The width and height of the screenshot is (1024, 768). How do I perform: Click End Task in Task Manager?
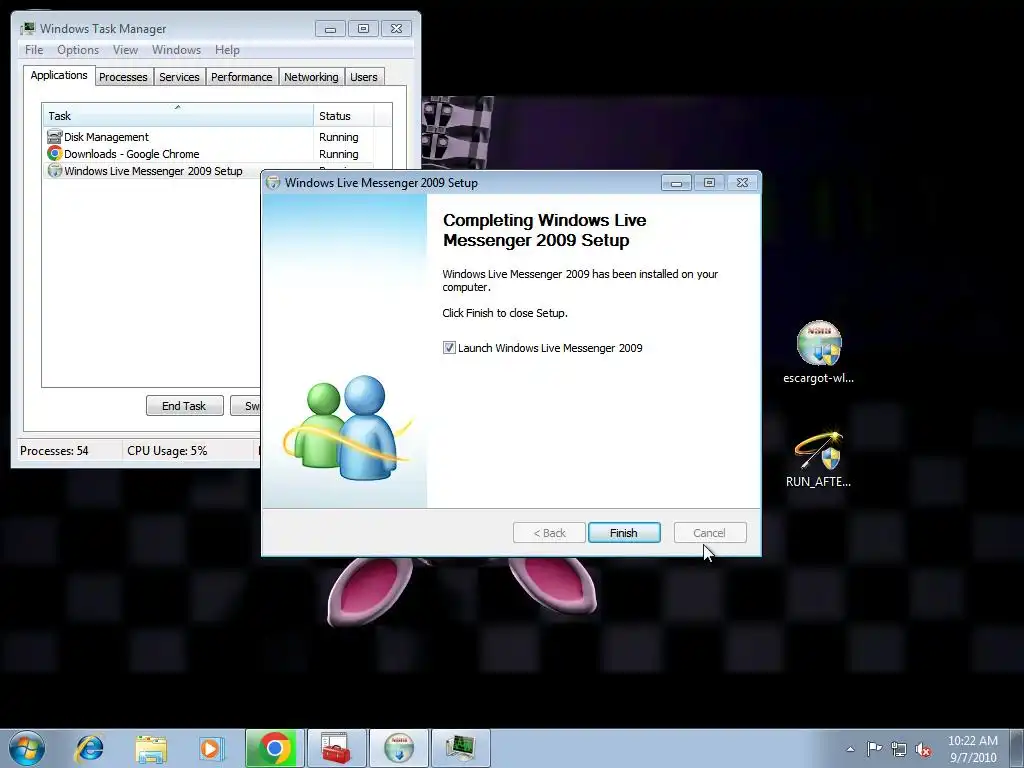tap(184, 406)
